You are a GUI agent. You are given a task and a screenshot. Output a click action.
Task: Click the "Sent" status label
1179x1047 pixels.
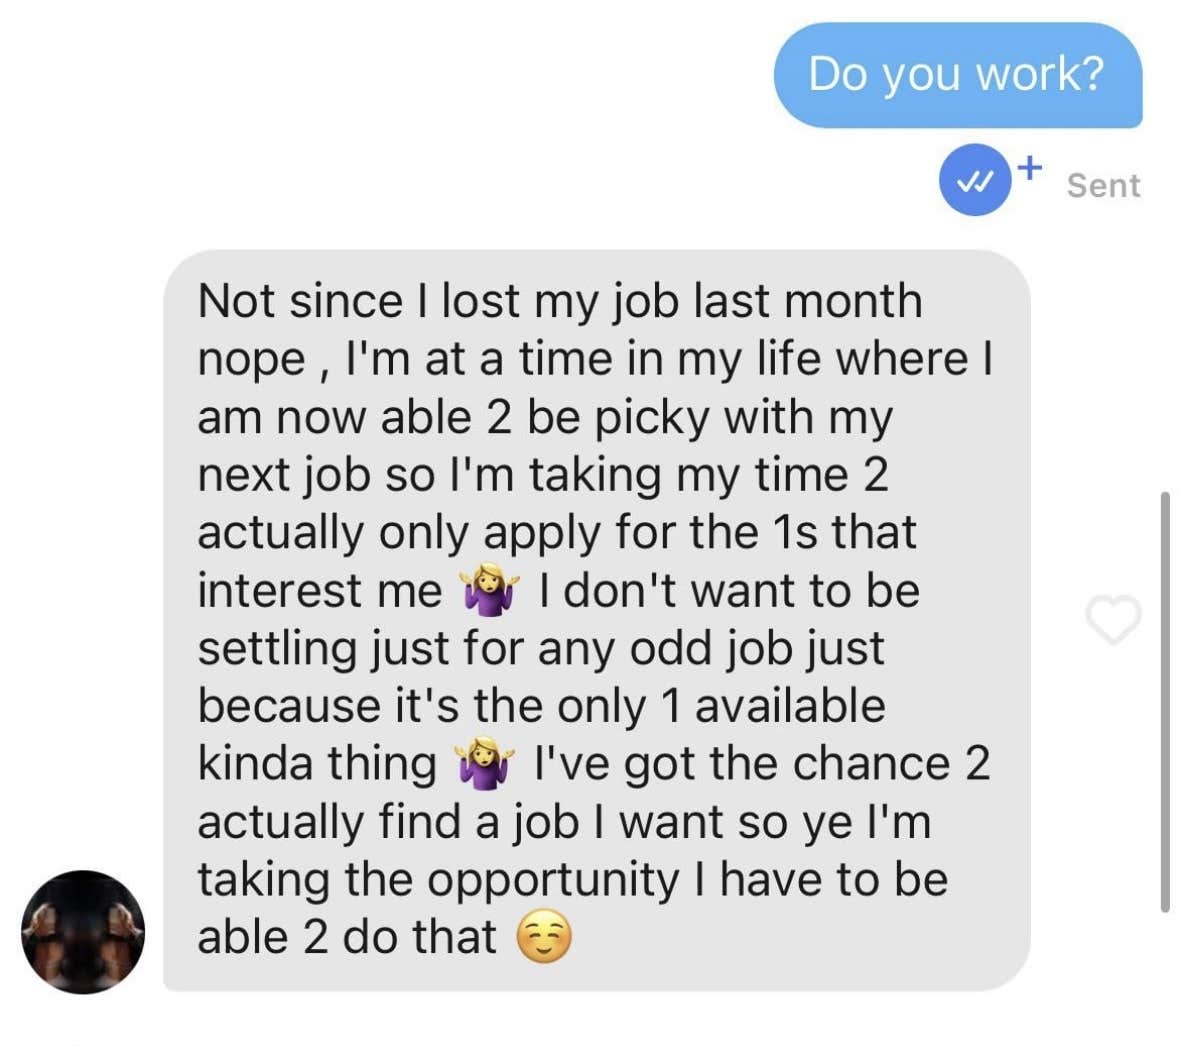(x=1103, y=185)
